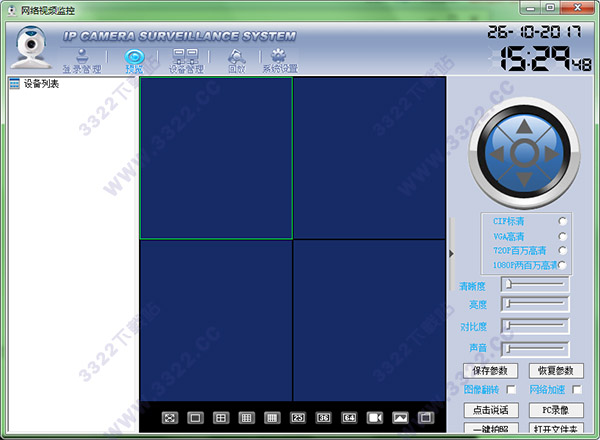Select VGA高清 resolution
Image resolution: width=600 pixels, height=440 pixels.
click(562, 236)
